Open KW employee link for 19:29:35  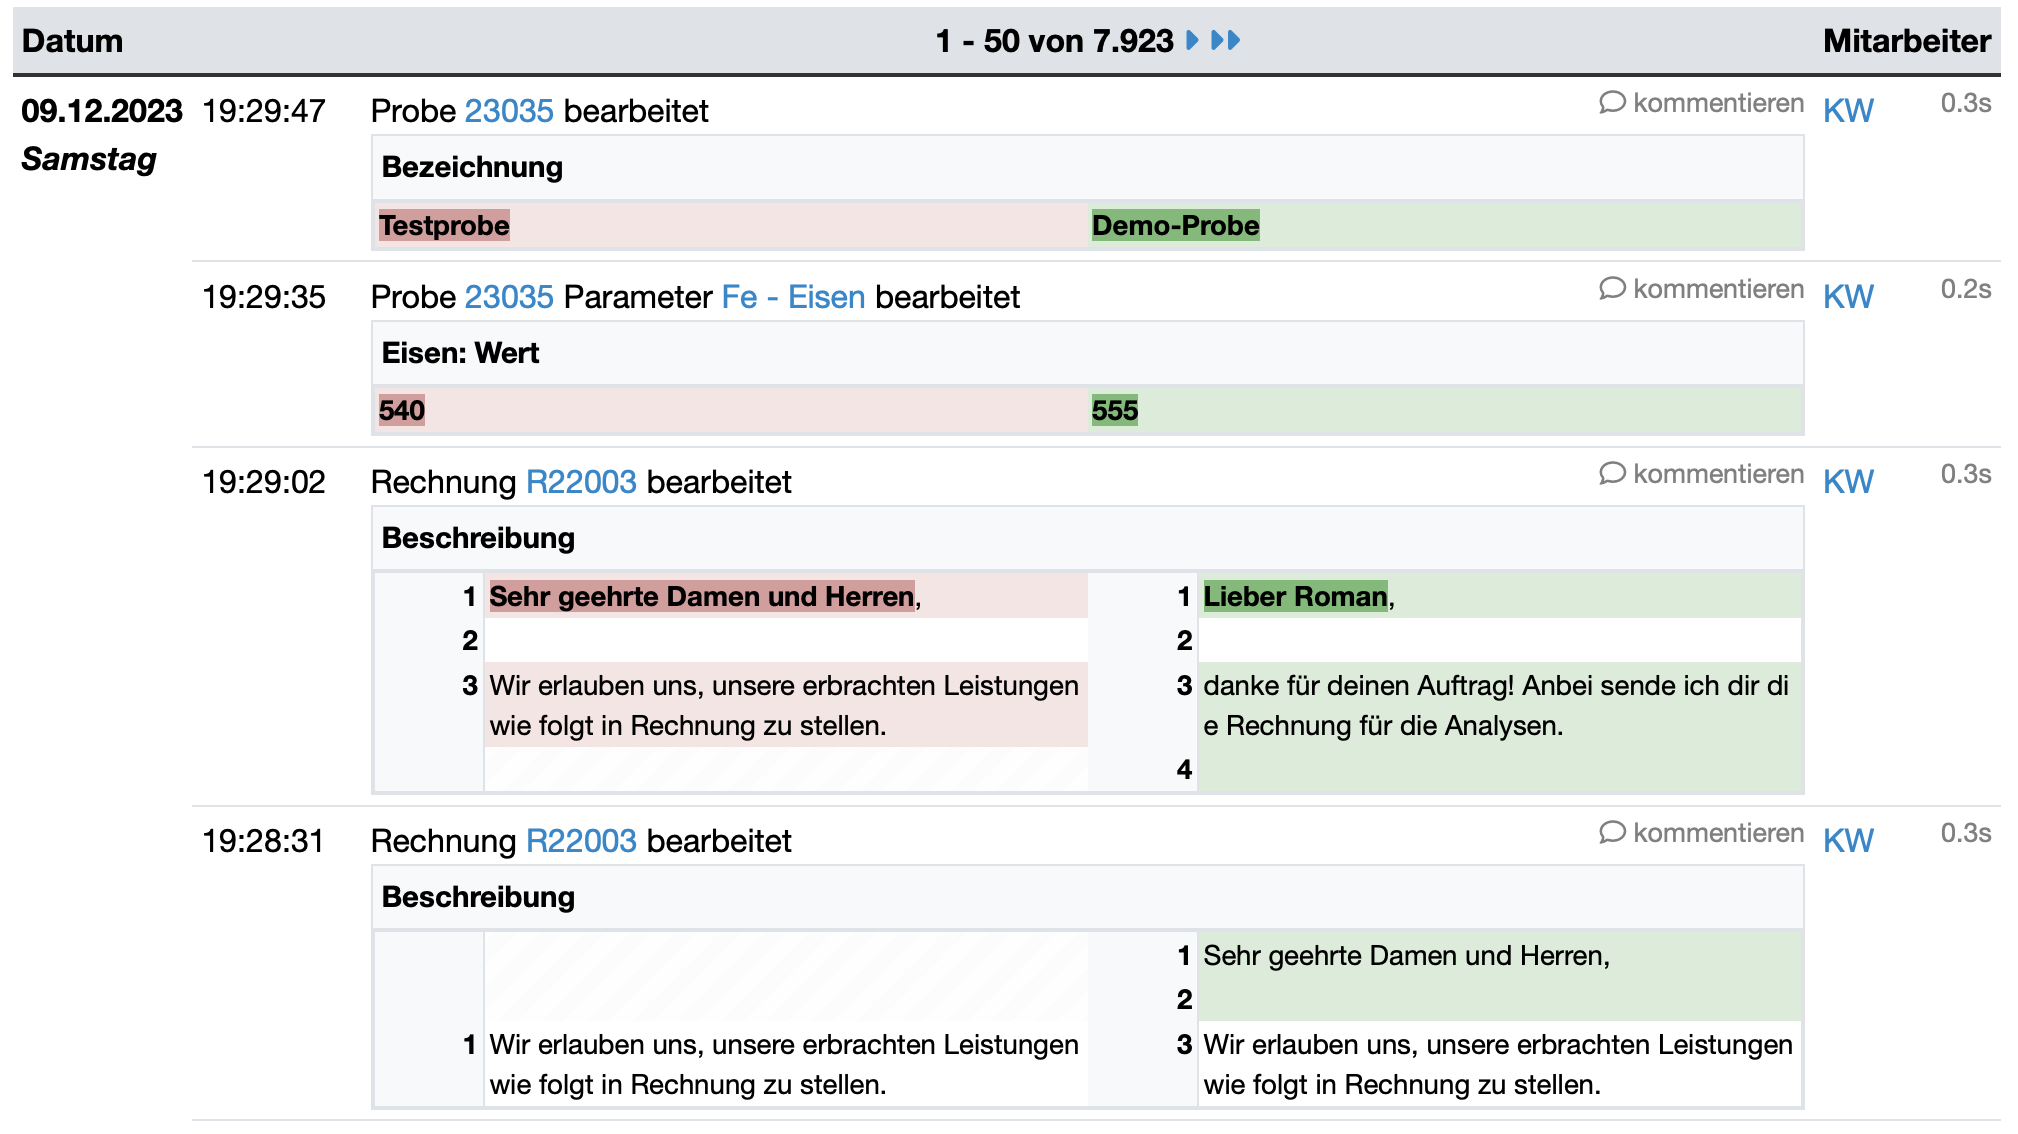tap(1847, 297)
